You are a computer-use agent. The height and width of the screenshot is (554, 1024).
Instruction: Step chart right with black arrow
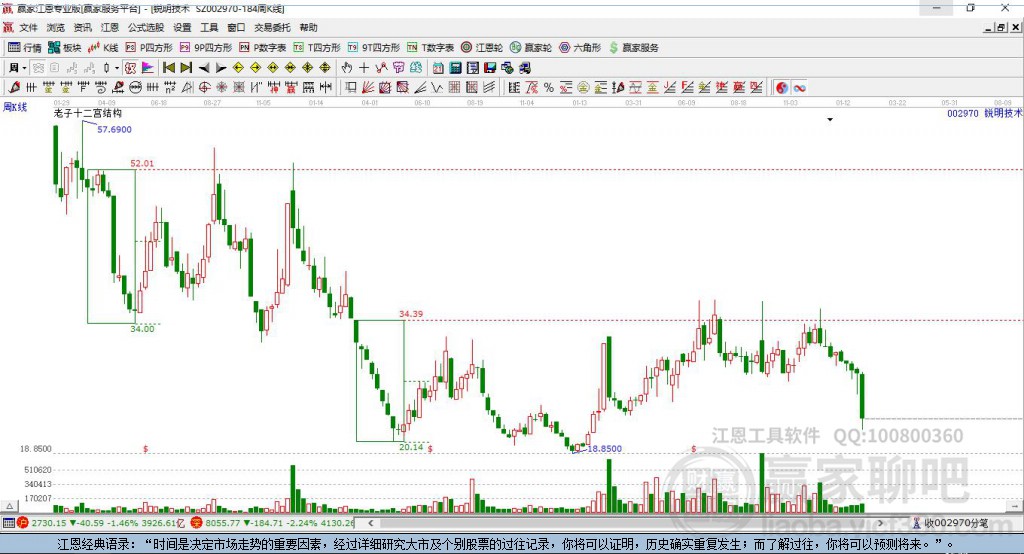[221, 68]
